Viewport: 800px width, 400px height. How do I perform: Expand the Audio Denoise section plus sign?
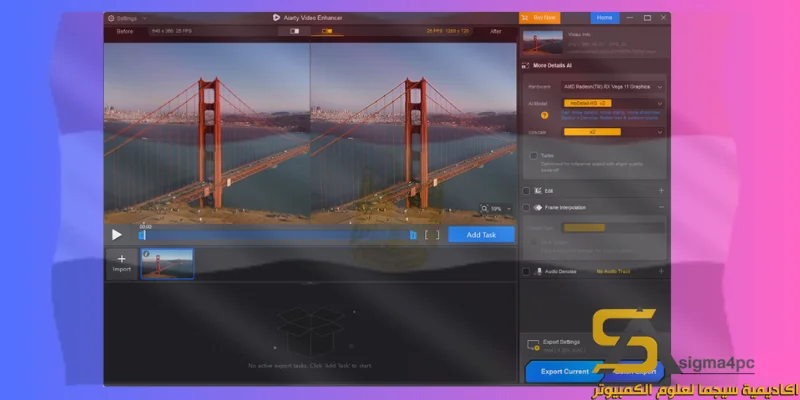pos(661,271)
